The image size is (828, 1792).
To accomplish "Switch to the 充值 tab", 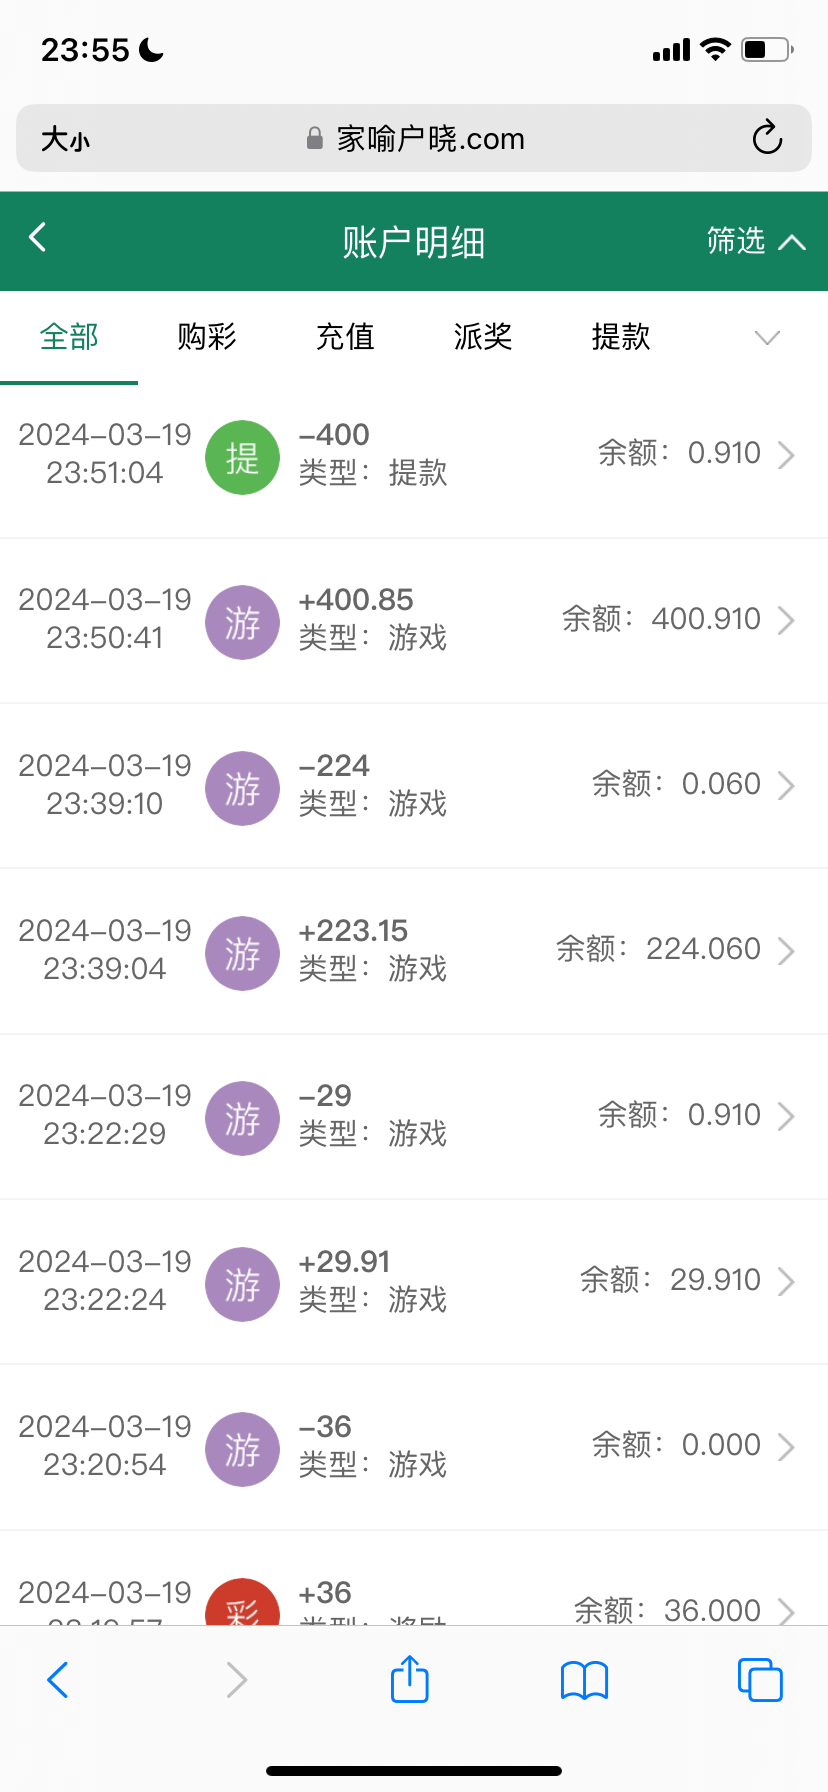I will coord(345,337).
